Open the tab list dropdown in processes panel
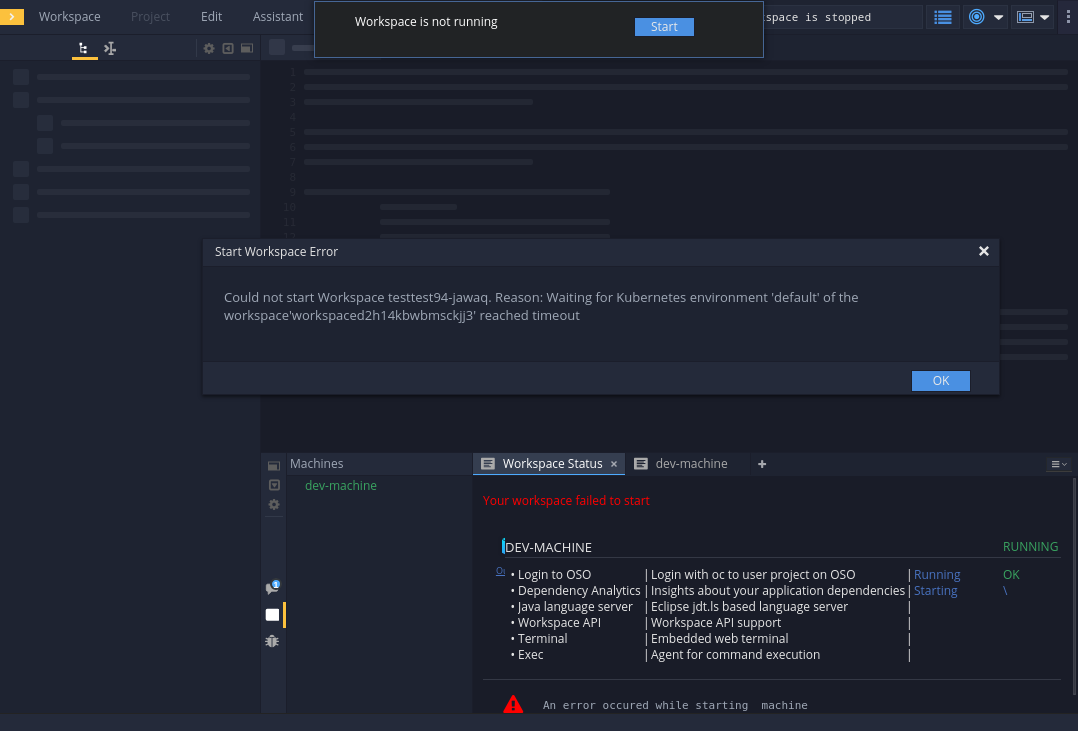This screenshot has width=1078, height=731. 1058,463
